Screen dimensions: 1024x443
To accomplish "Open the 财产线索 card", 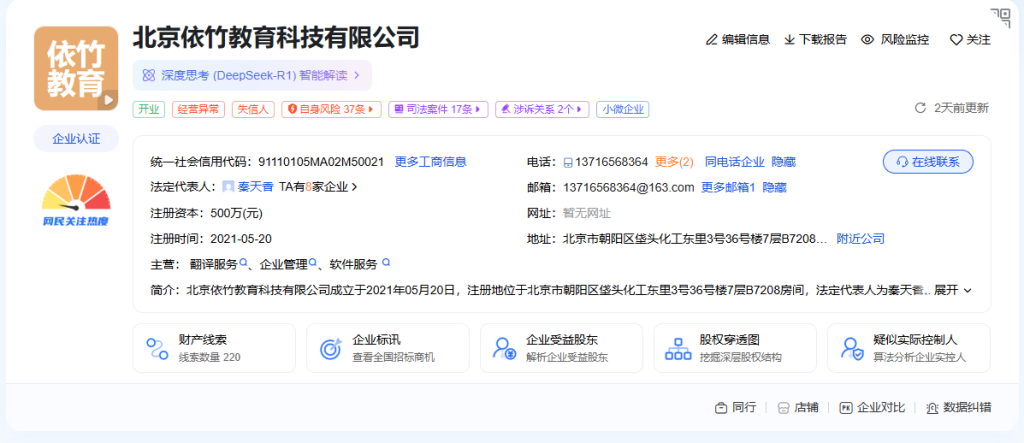I will tap(214, 348).
